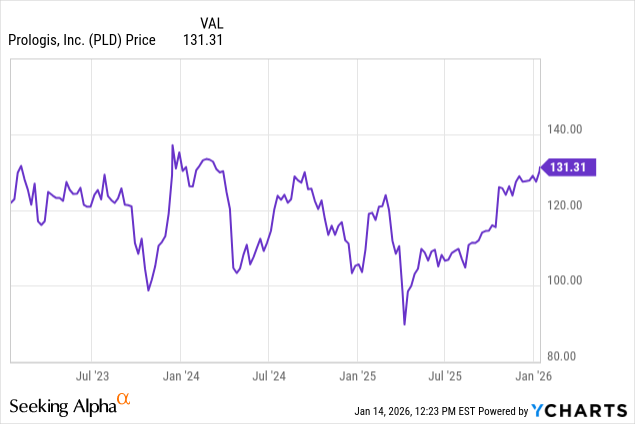The width and height of the screenshot is (635, 424).
Task: Click the 100.00 y-axis label
Action: pos(565,280)
